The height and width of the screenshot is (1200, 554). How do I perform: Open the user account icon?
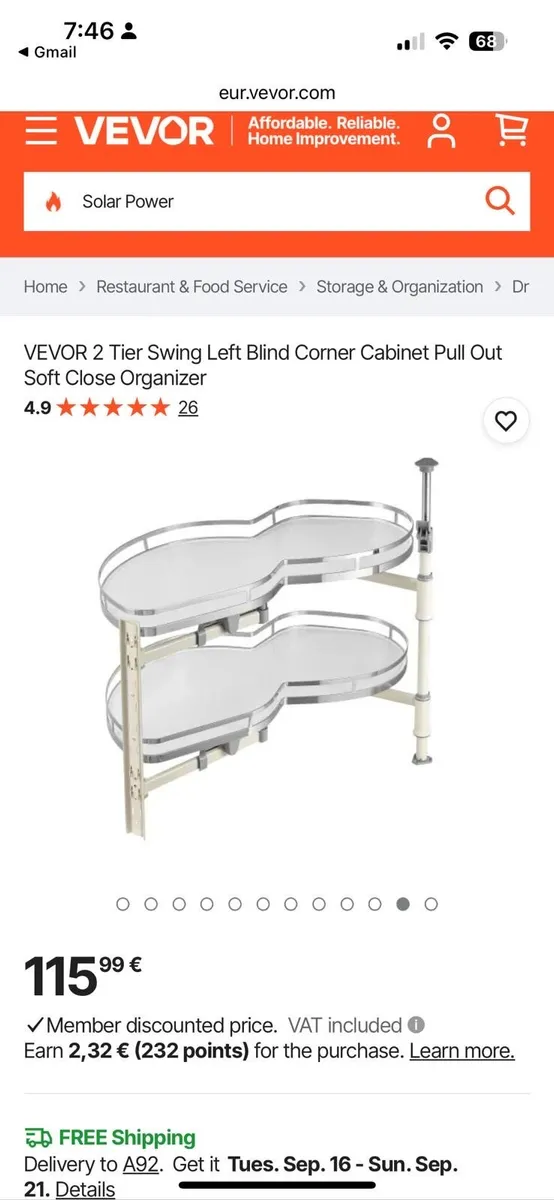click(442, 131)
